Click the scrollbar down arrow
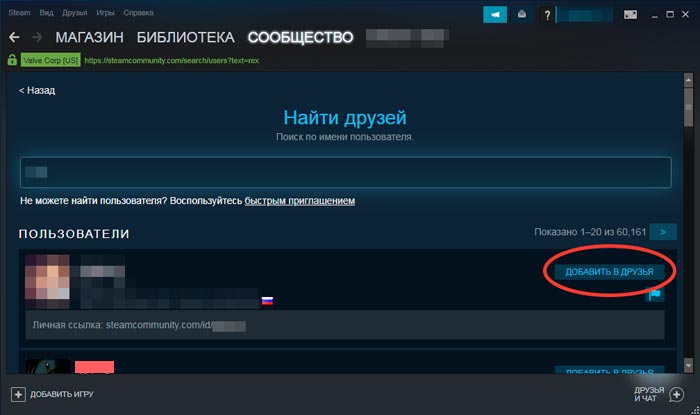Image resolution: width=700 pixels, height=415 pixels. tap(688, 366)
